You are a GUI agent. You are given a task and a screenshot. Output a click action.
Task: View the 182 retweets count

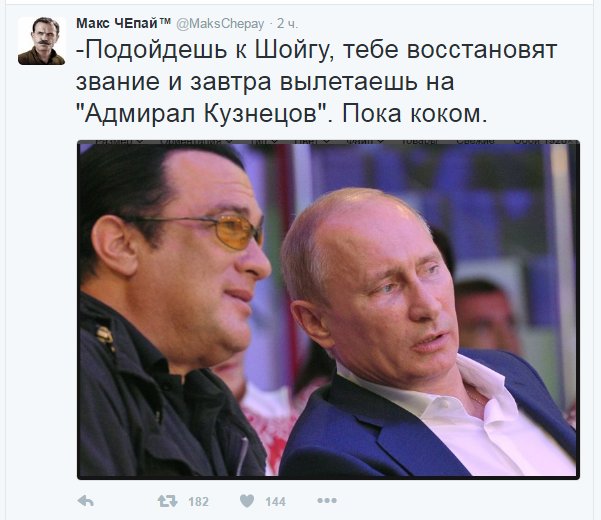coord(199,502)
